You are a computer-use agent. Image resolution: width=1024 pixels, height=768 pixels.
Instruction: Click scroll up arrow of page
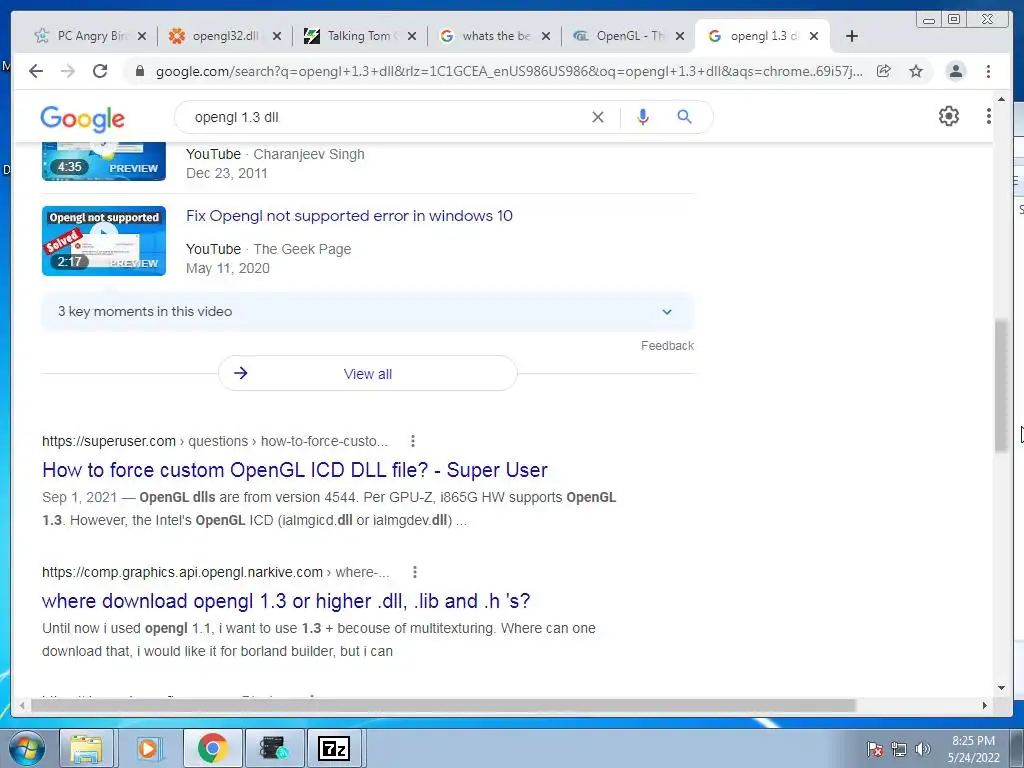pyautogui.click(x=1001, y=99)
